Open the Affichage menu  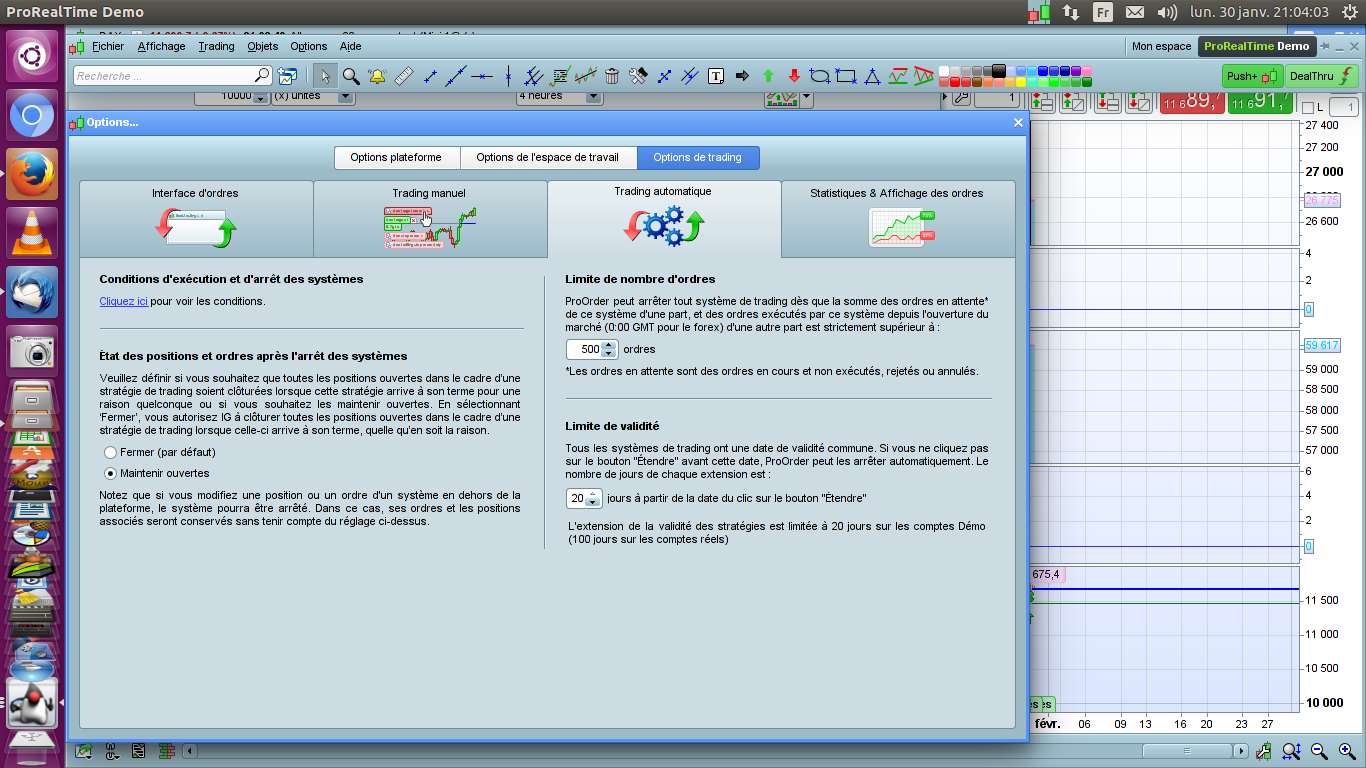pyautogui.click(x=161, y=46)
